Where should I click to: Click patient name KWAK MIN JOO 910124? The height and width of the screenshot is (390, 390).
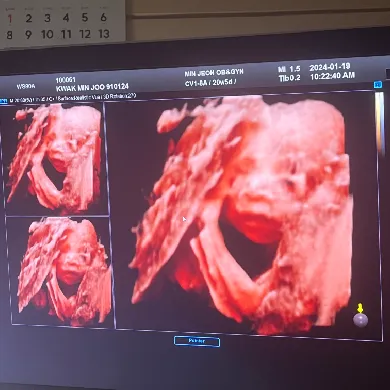click(x=92, y=88)
